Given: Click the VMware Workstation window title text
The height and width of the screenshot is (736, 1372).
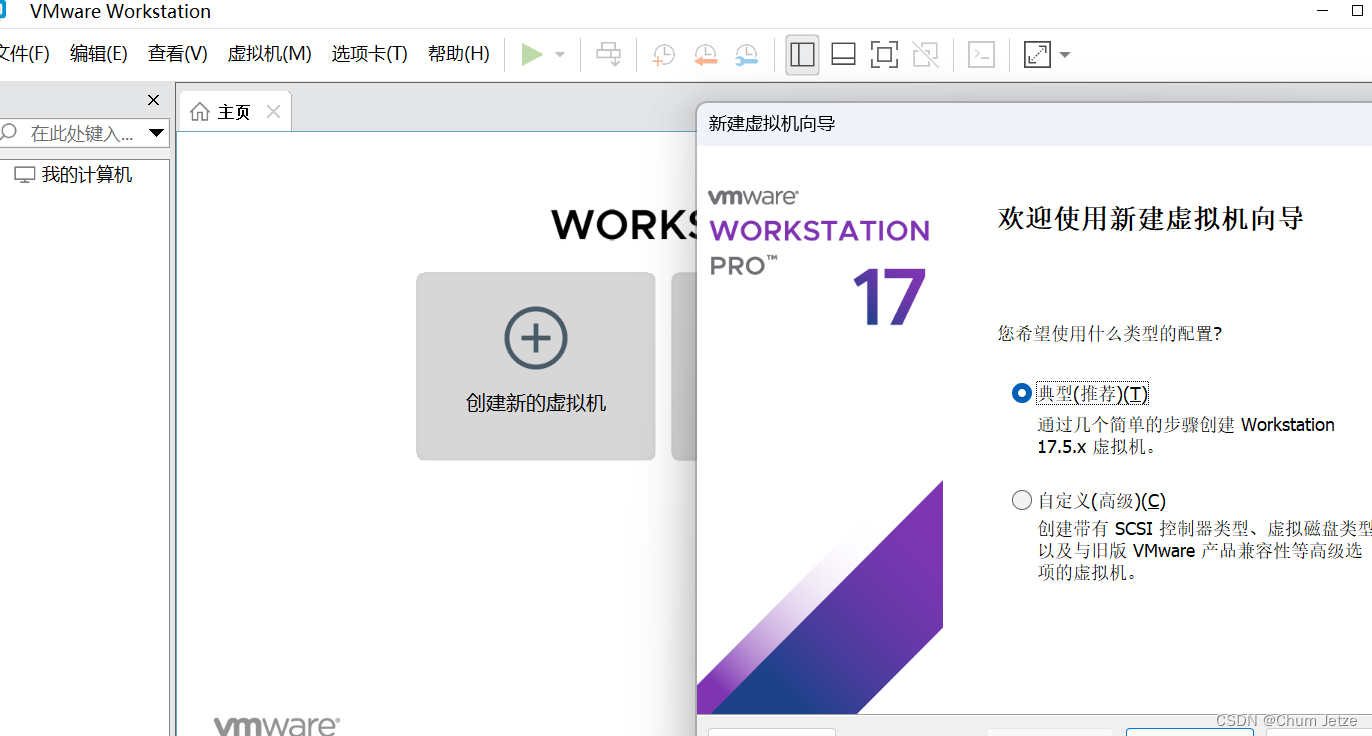Looking at the screenshot, I should click(x=120, y=12).
